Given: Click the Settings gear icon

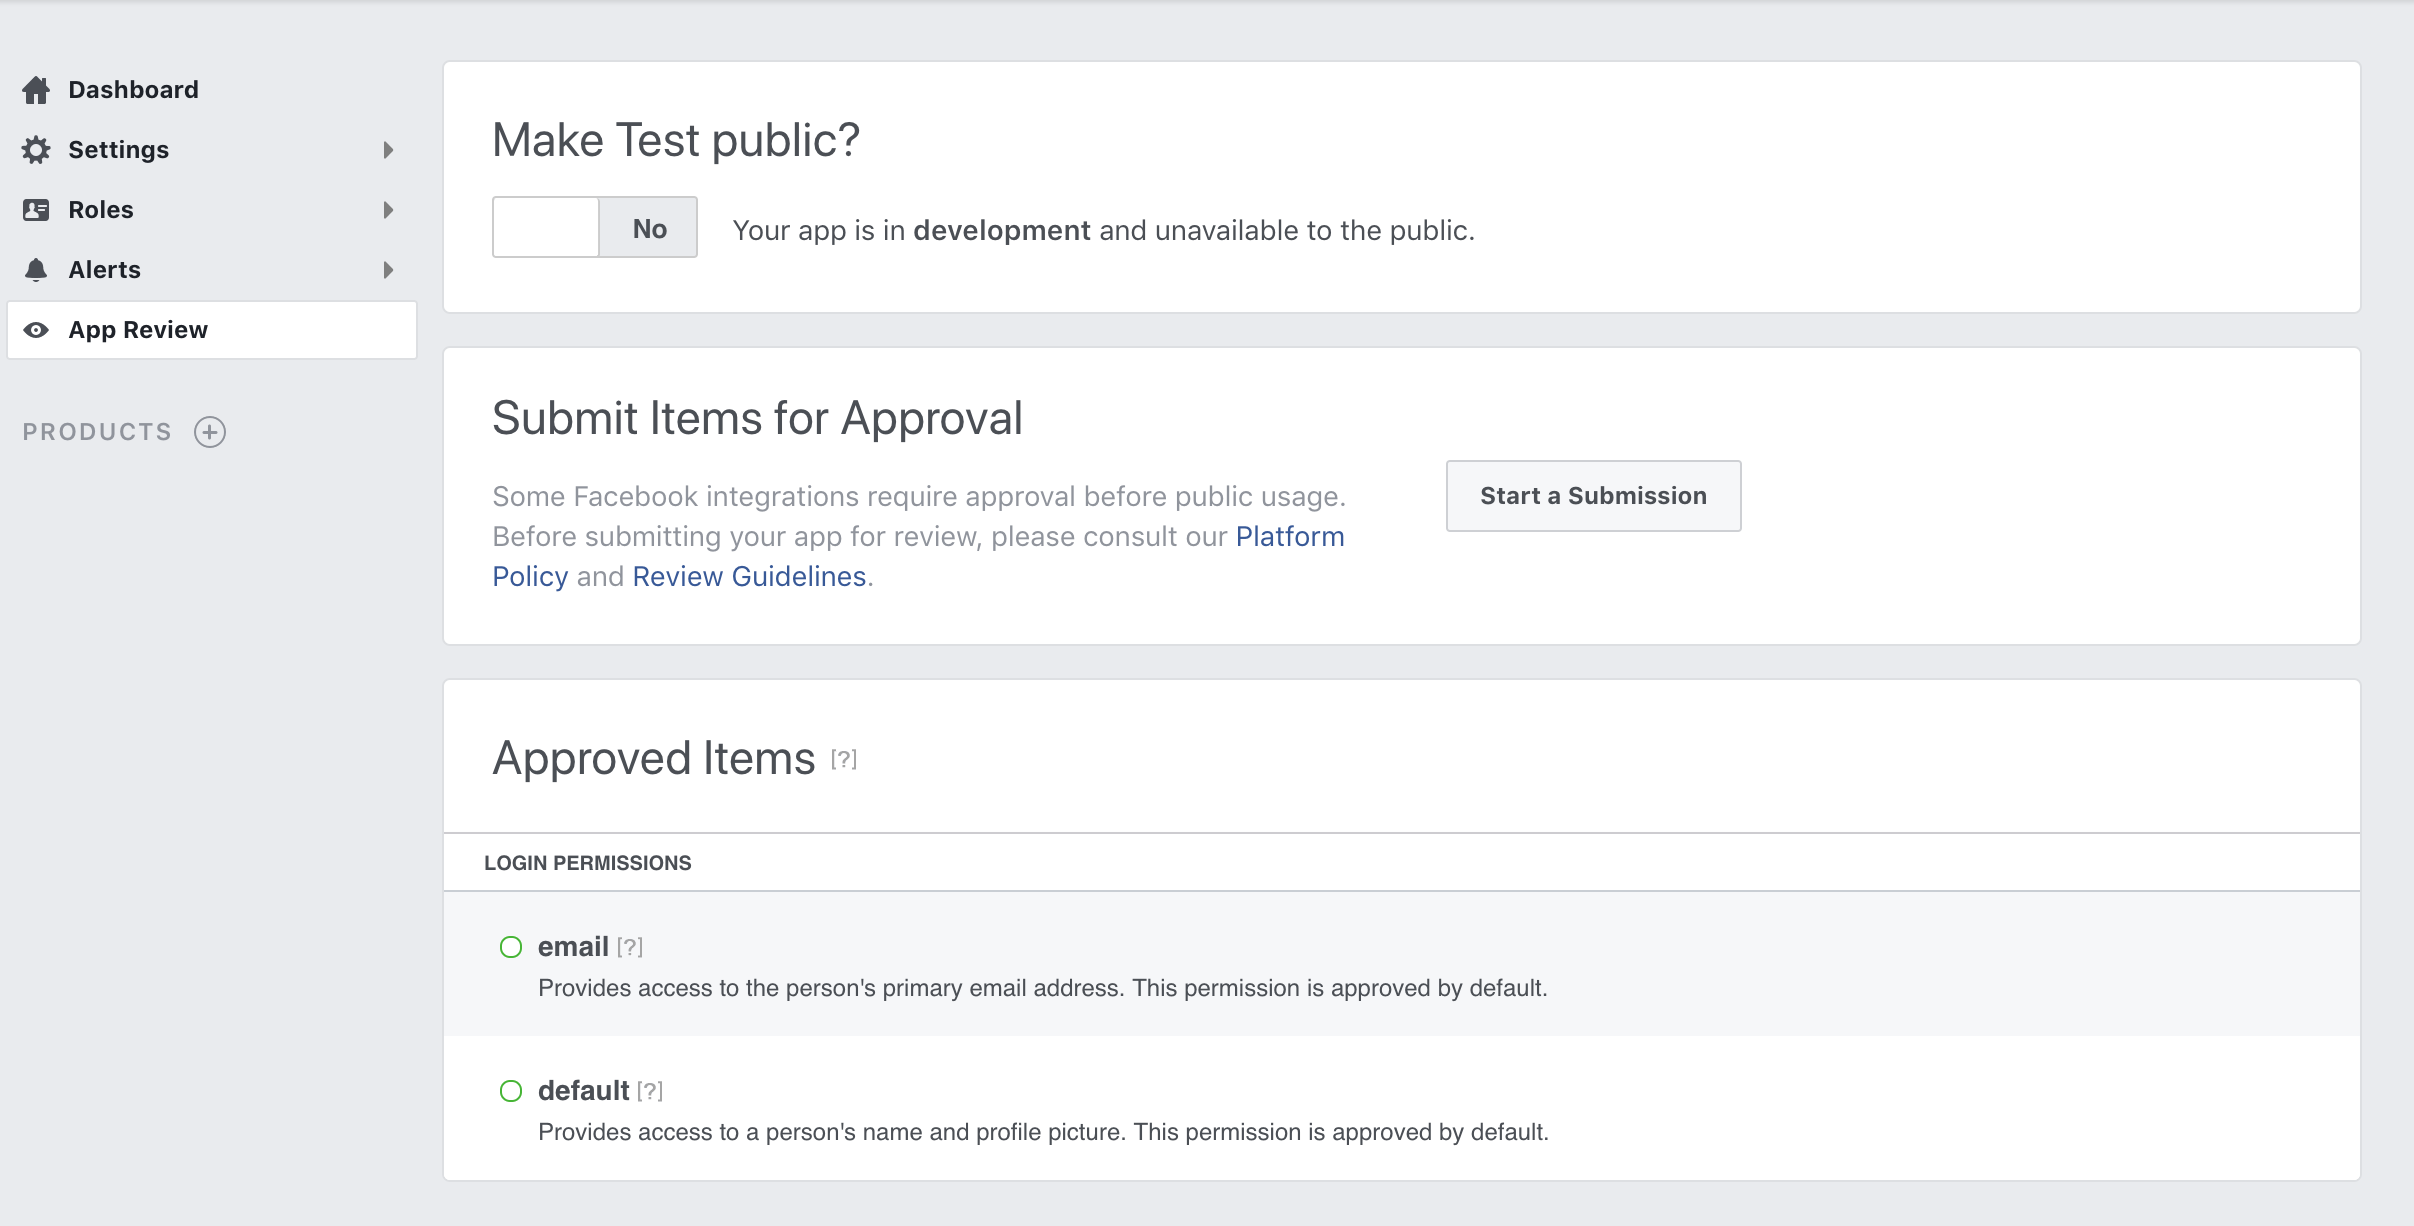Looking at the screenshot, I should (36, 150).
